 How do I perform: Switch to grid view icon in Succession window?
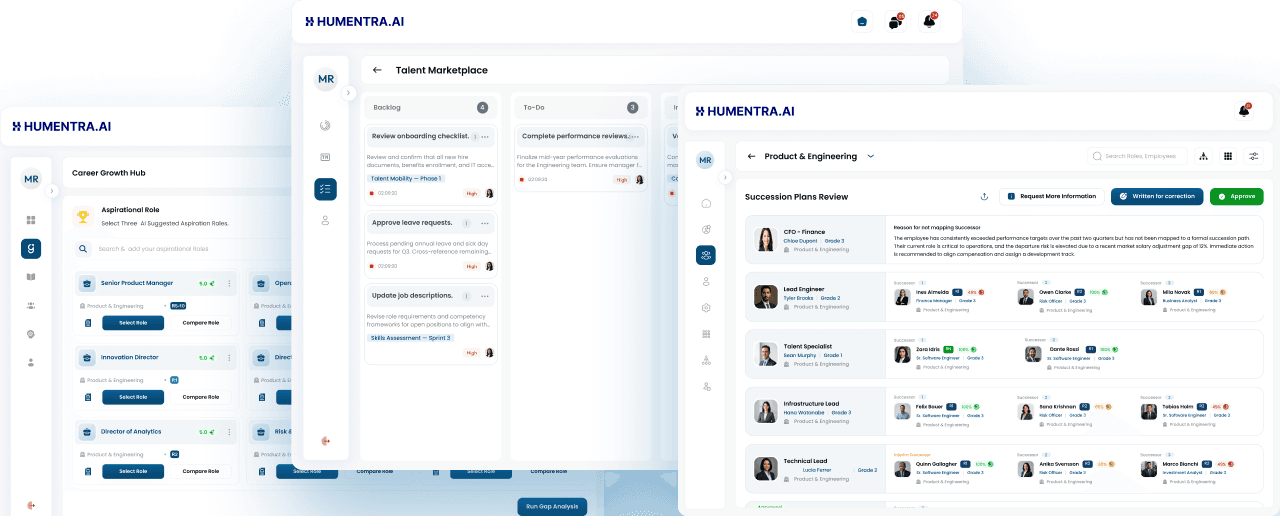tap(1228, 156)
